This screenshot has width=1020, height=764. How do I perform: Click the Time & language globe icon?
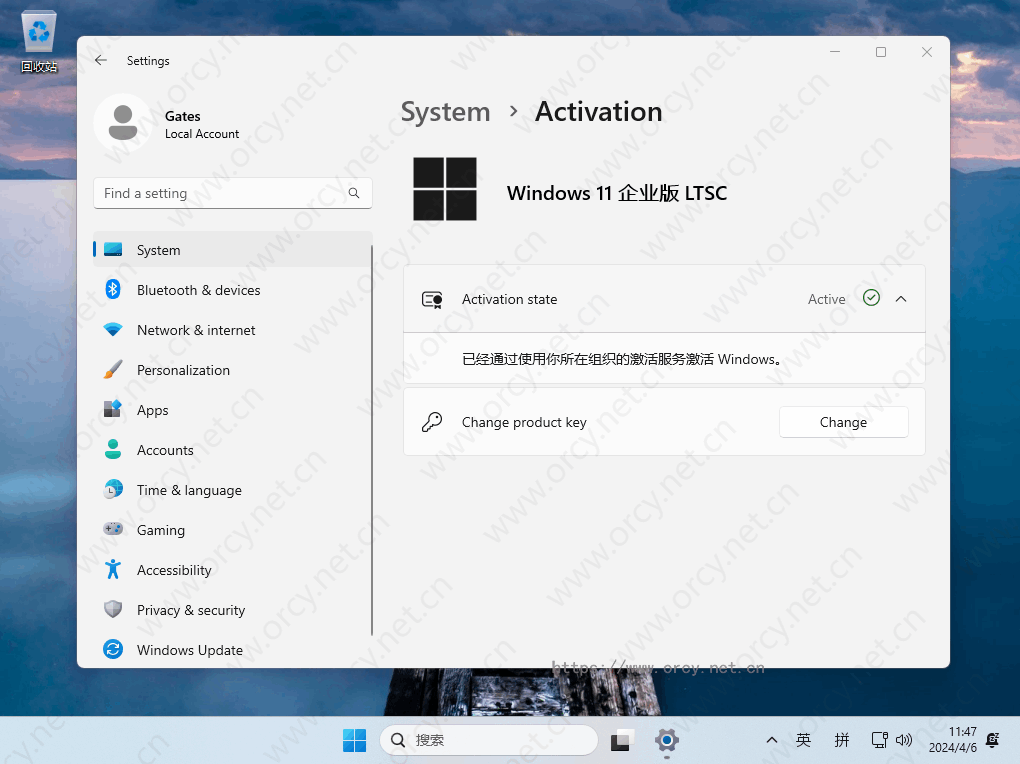(x=113, y=489)
